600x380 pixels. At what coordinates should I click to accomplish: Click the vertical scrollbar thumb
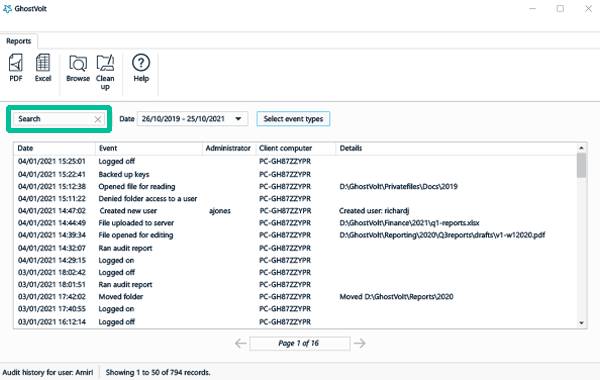[x=581, y=165]
